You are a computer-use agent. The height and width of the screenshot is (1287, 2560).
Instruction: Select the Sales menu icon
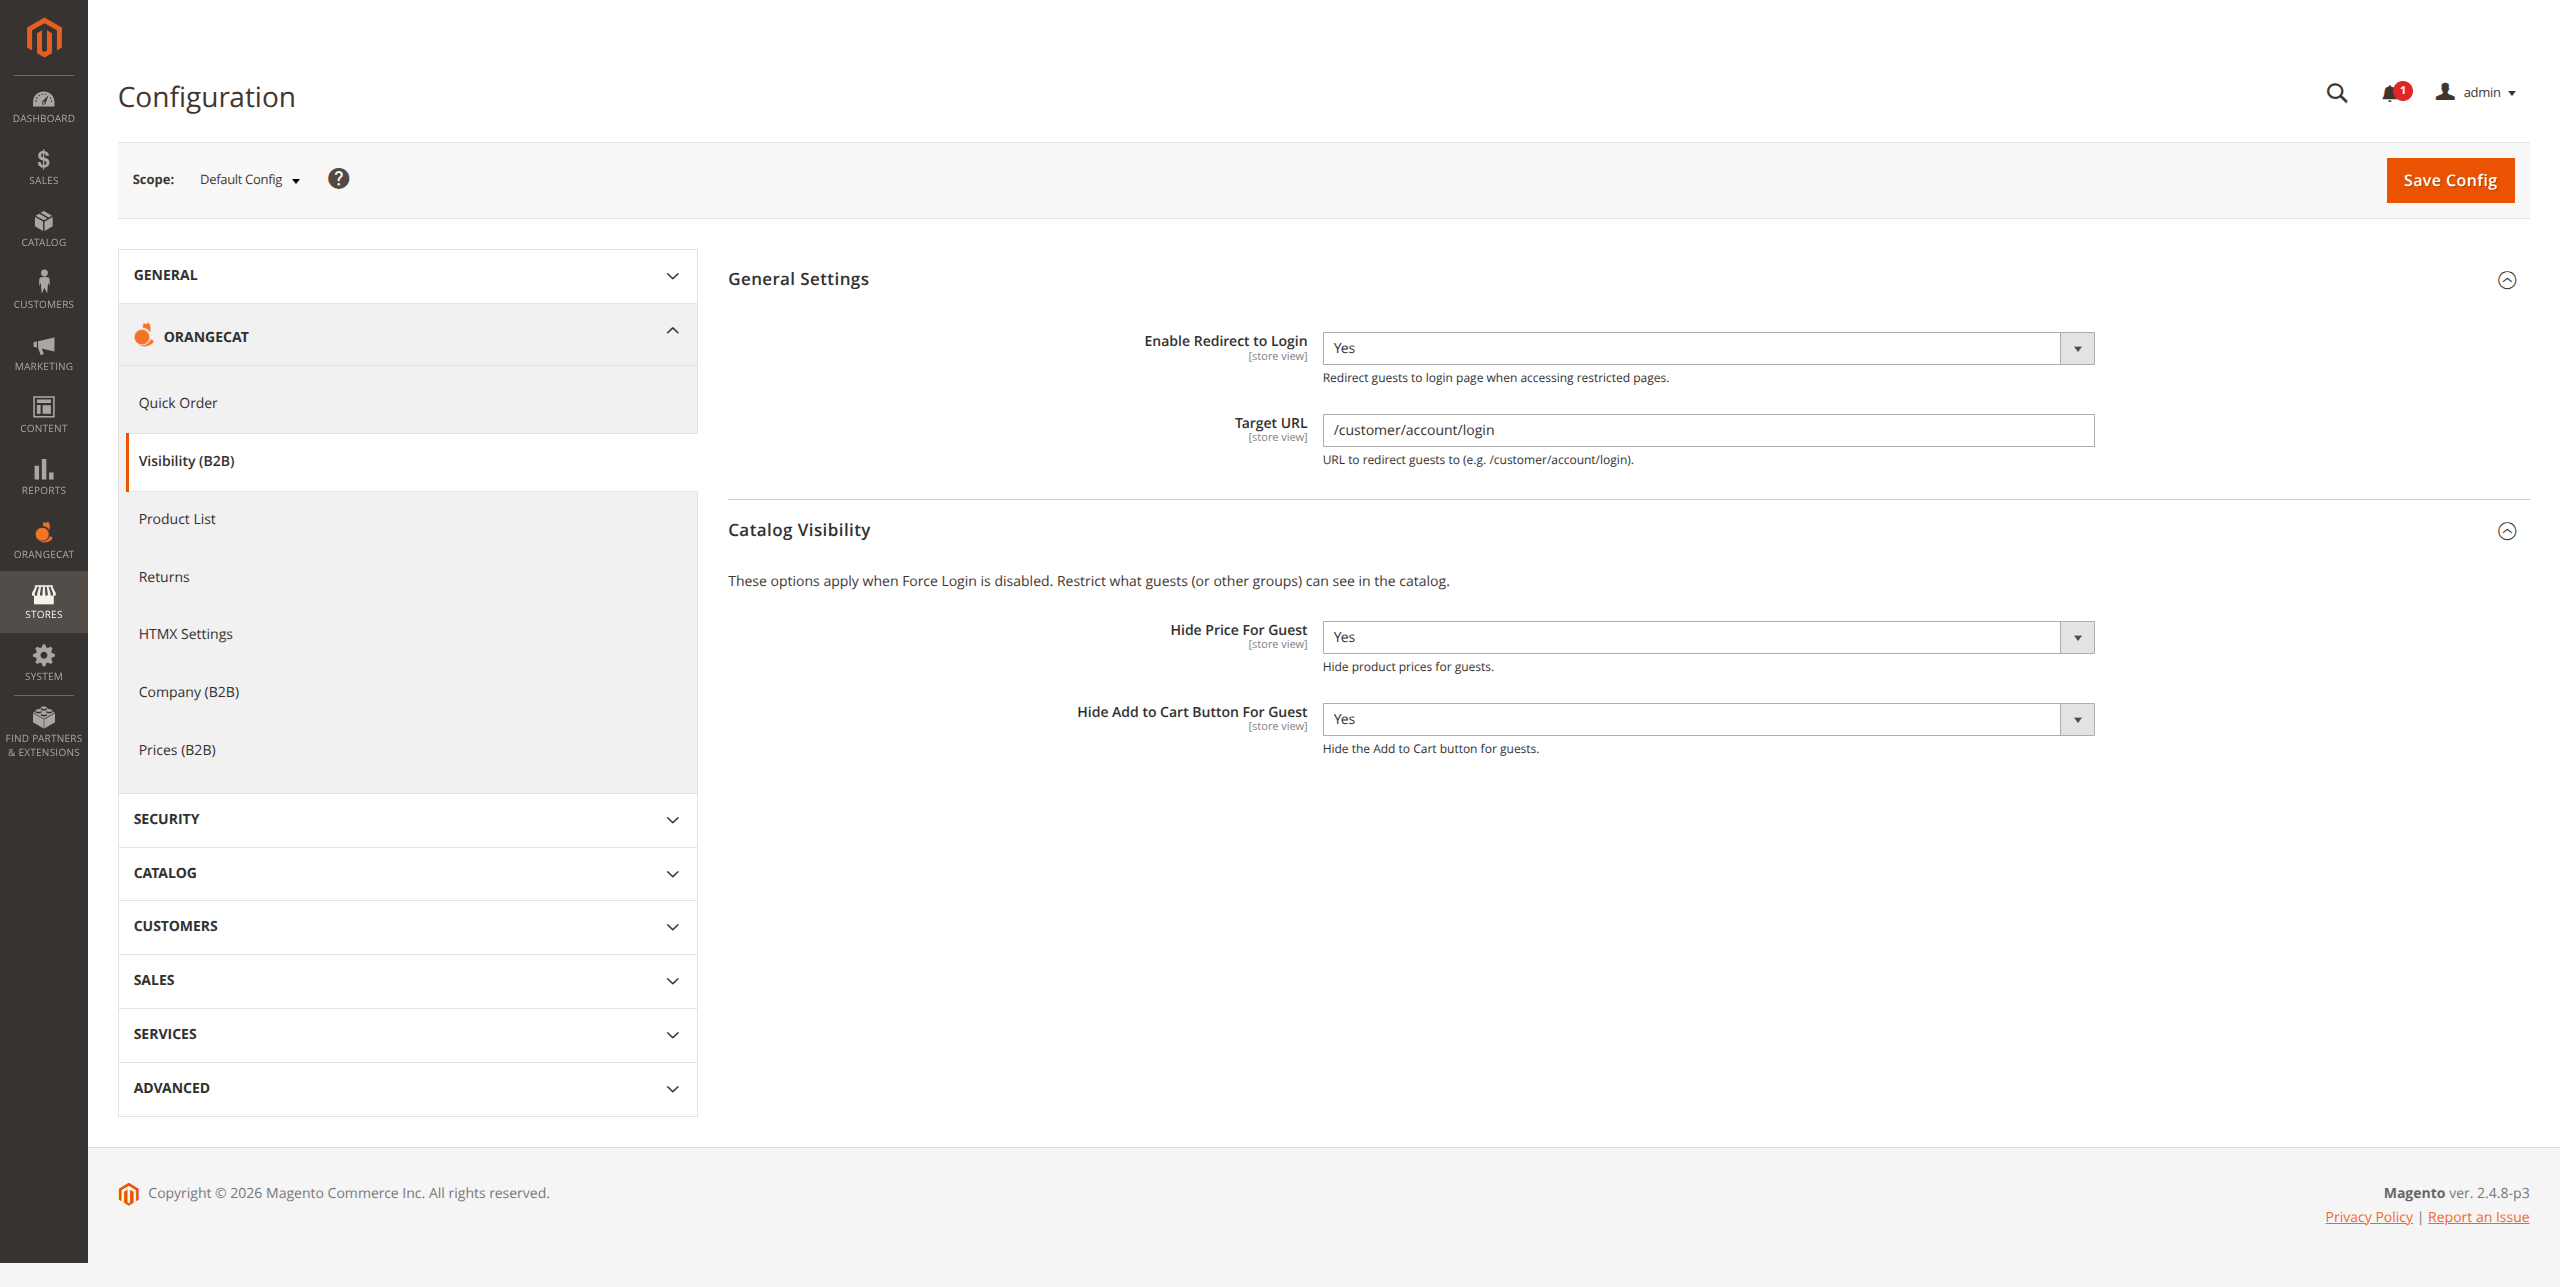43,163
